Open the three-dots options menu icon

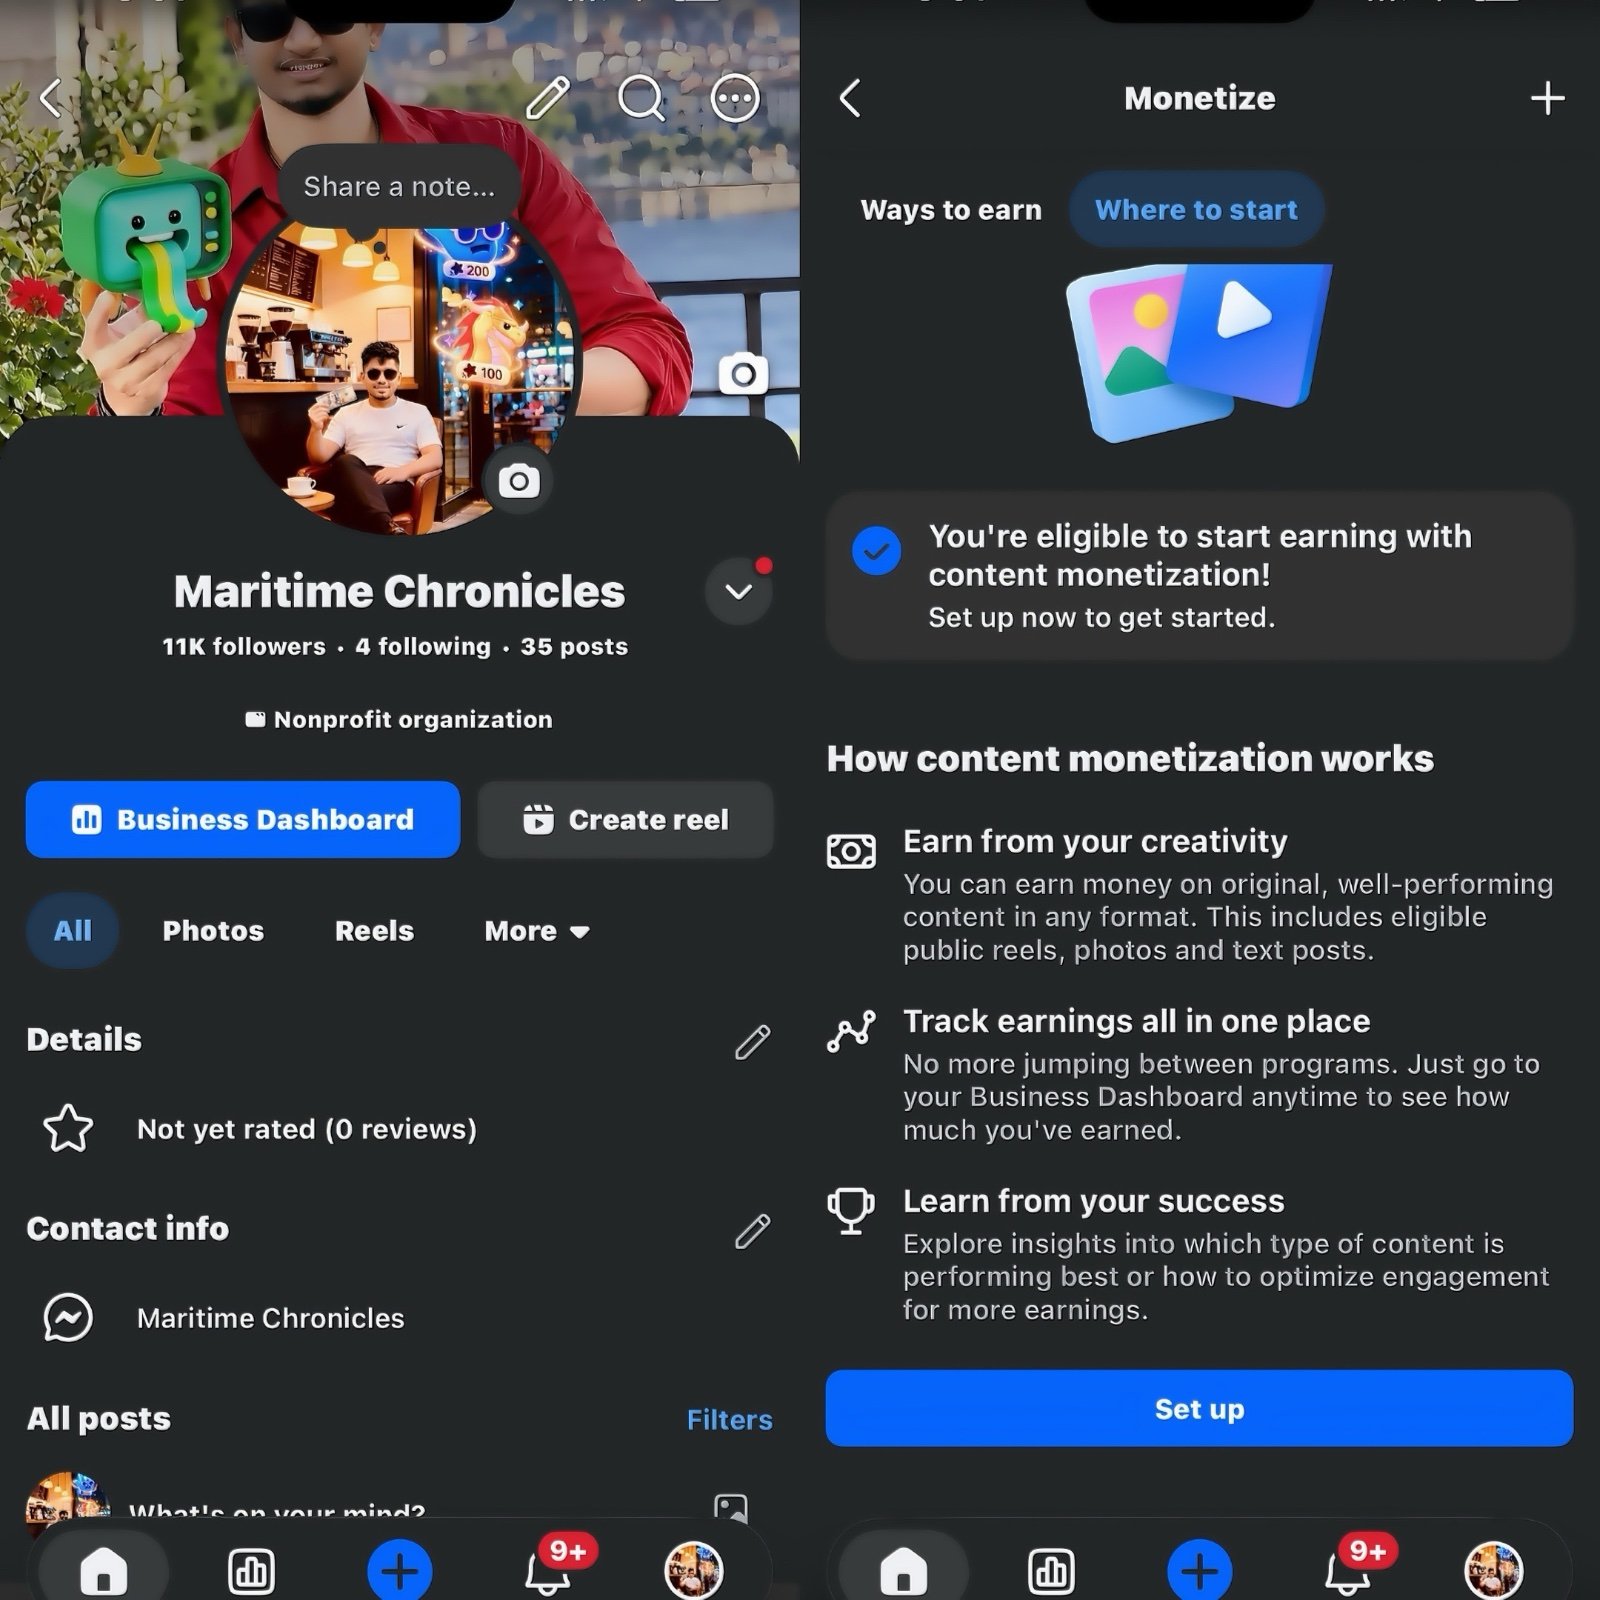735,98
